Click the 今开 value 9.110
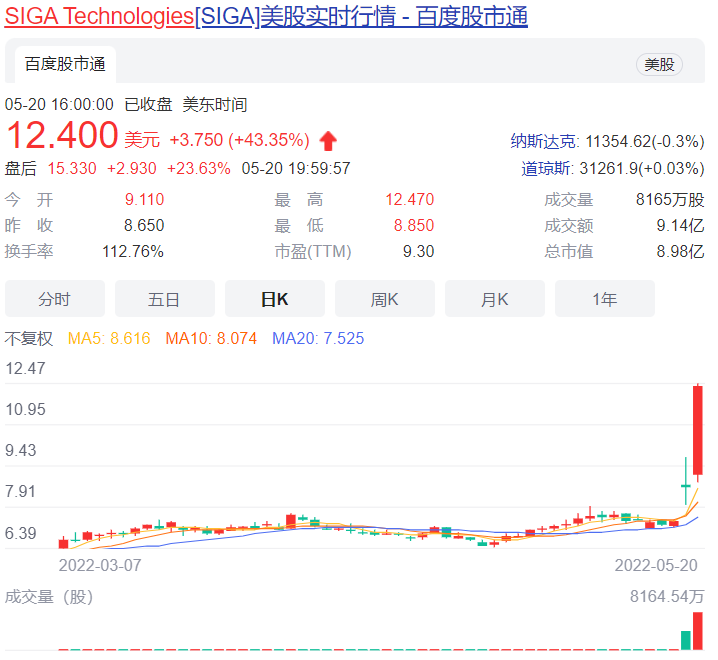 click(144, 199)
